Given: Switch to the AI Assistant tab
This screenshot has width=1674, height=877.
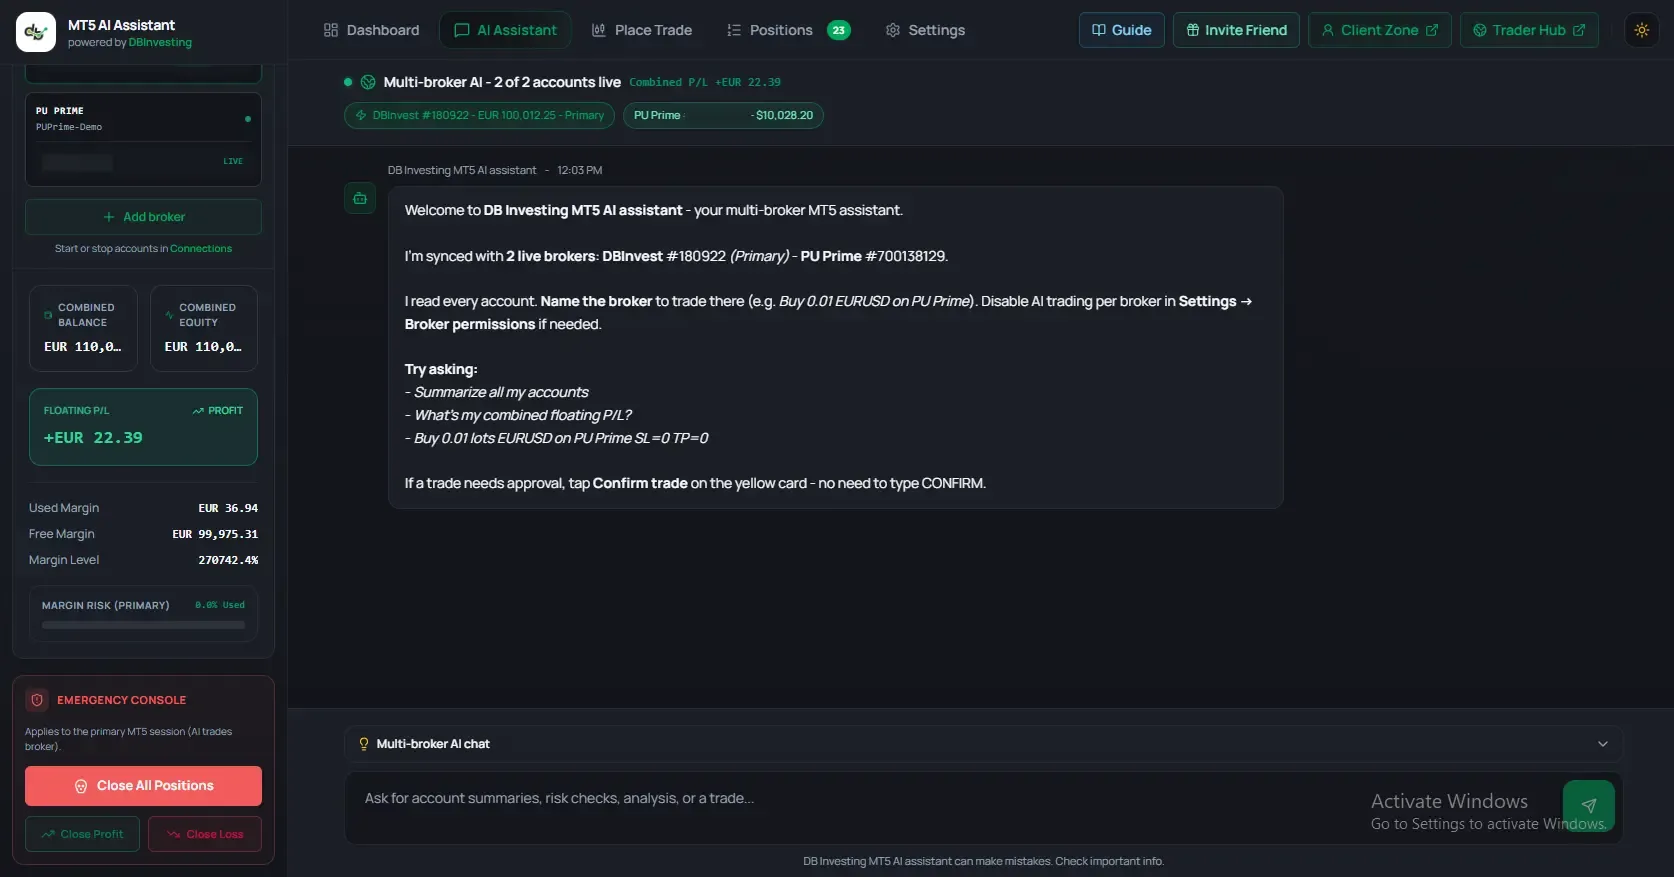Looking at the screenshot, I should (505, 30).
